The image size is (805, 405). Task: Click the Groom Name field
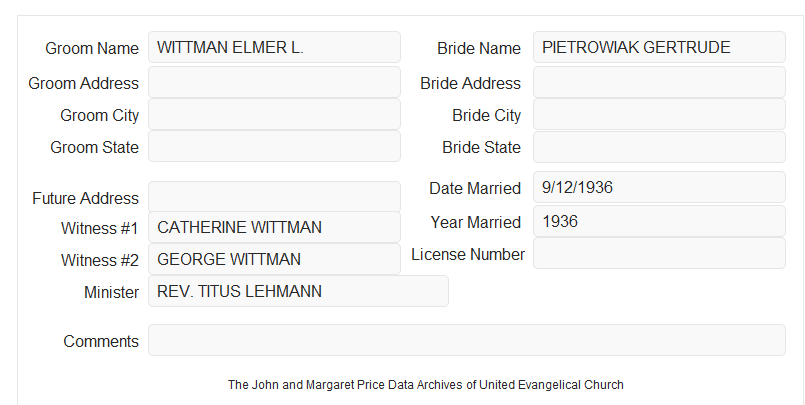[x=274, y=47]
